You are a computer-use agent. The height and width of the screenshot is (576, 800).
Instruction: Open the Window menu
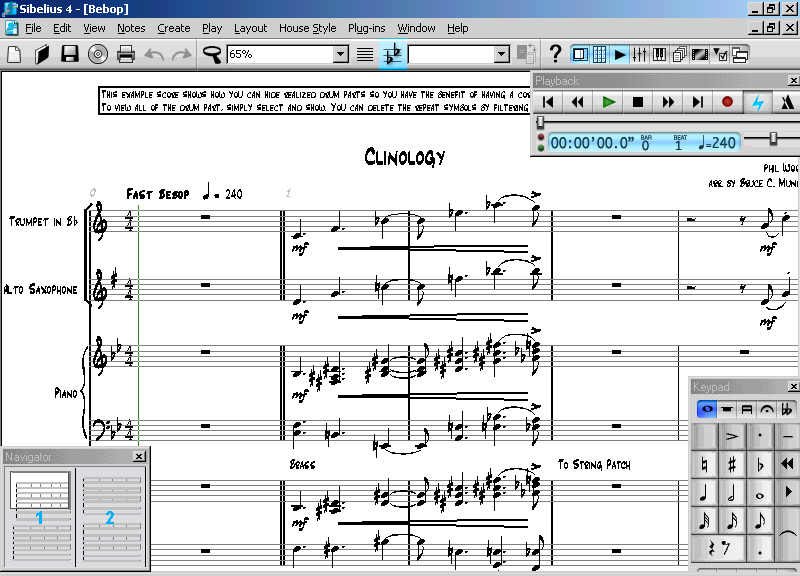416,28
